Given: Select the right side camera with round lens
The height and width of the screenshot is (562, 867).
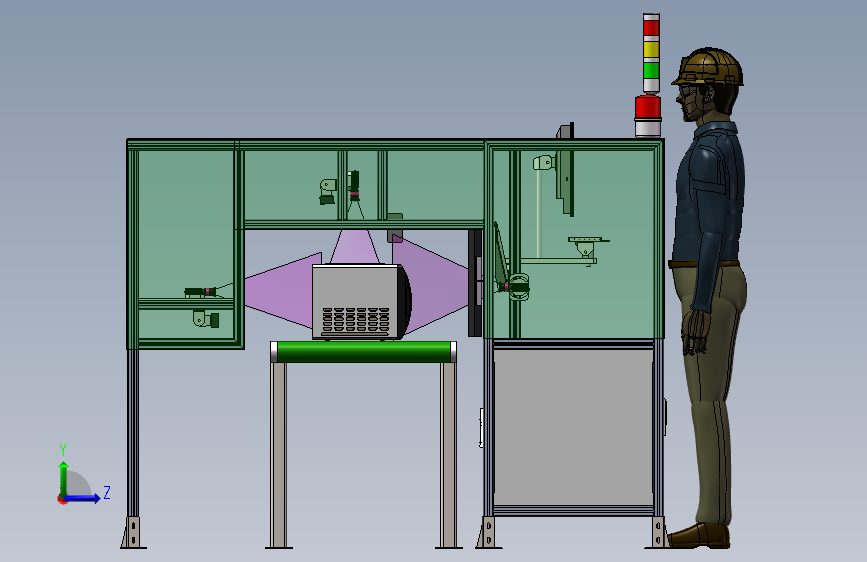Looking at the screenshot, I should 516,287.
